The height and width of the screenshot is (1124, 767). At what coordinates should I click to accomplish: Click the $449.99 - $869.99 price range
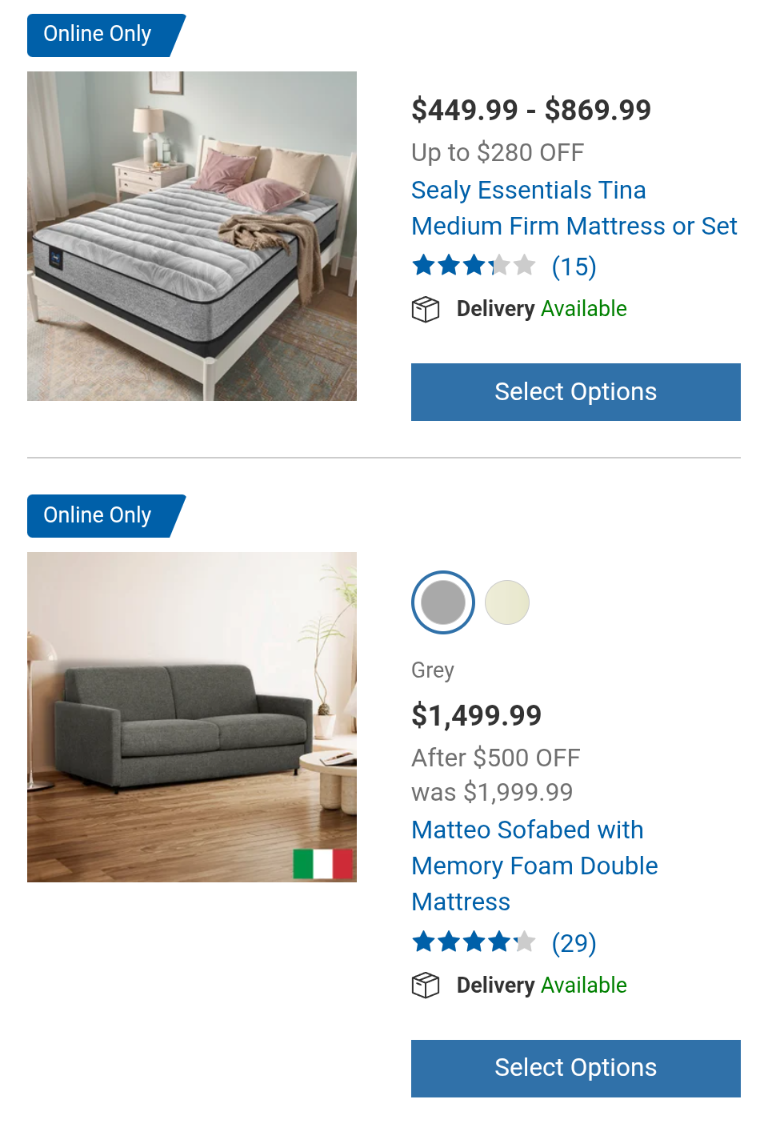coord(531,110)
